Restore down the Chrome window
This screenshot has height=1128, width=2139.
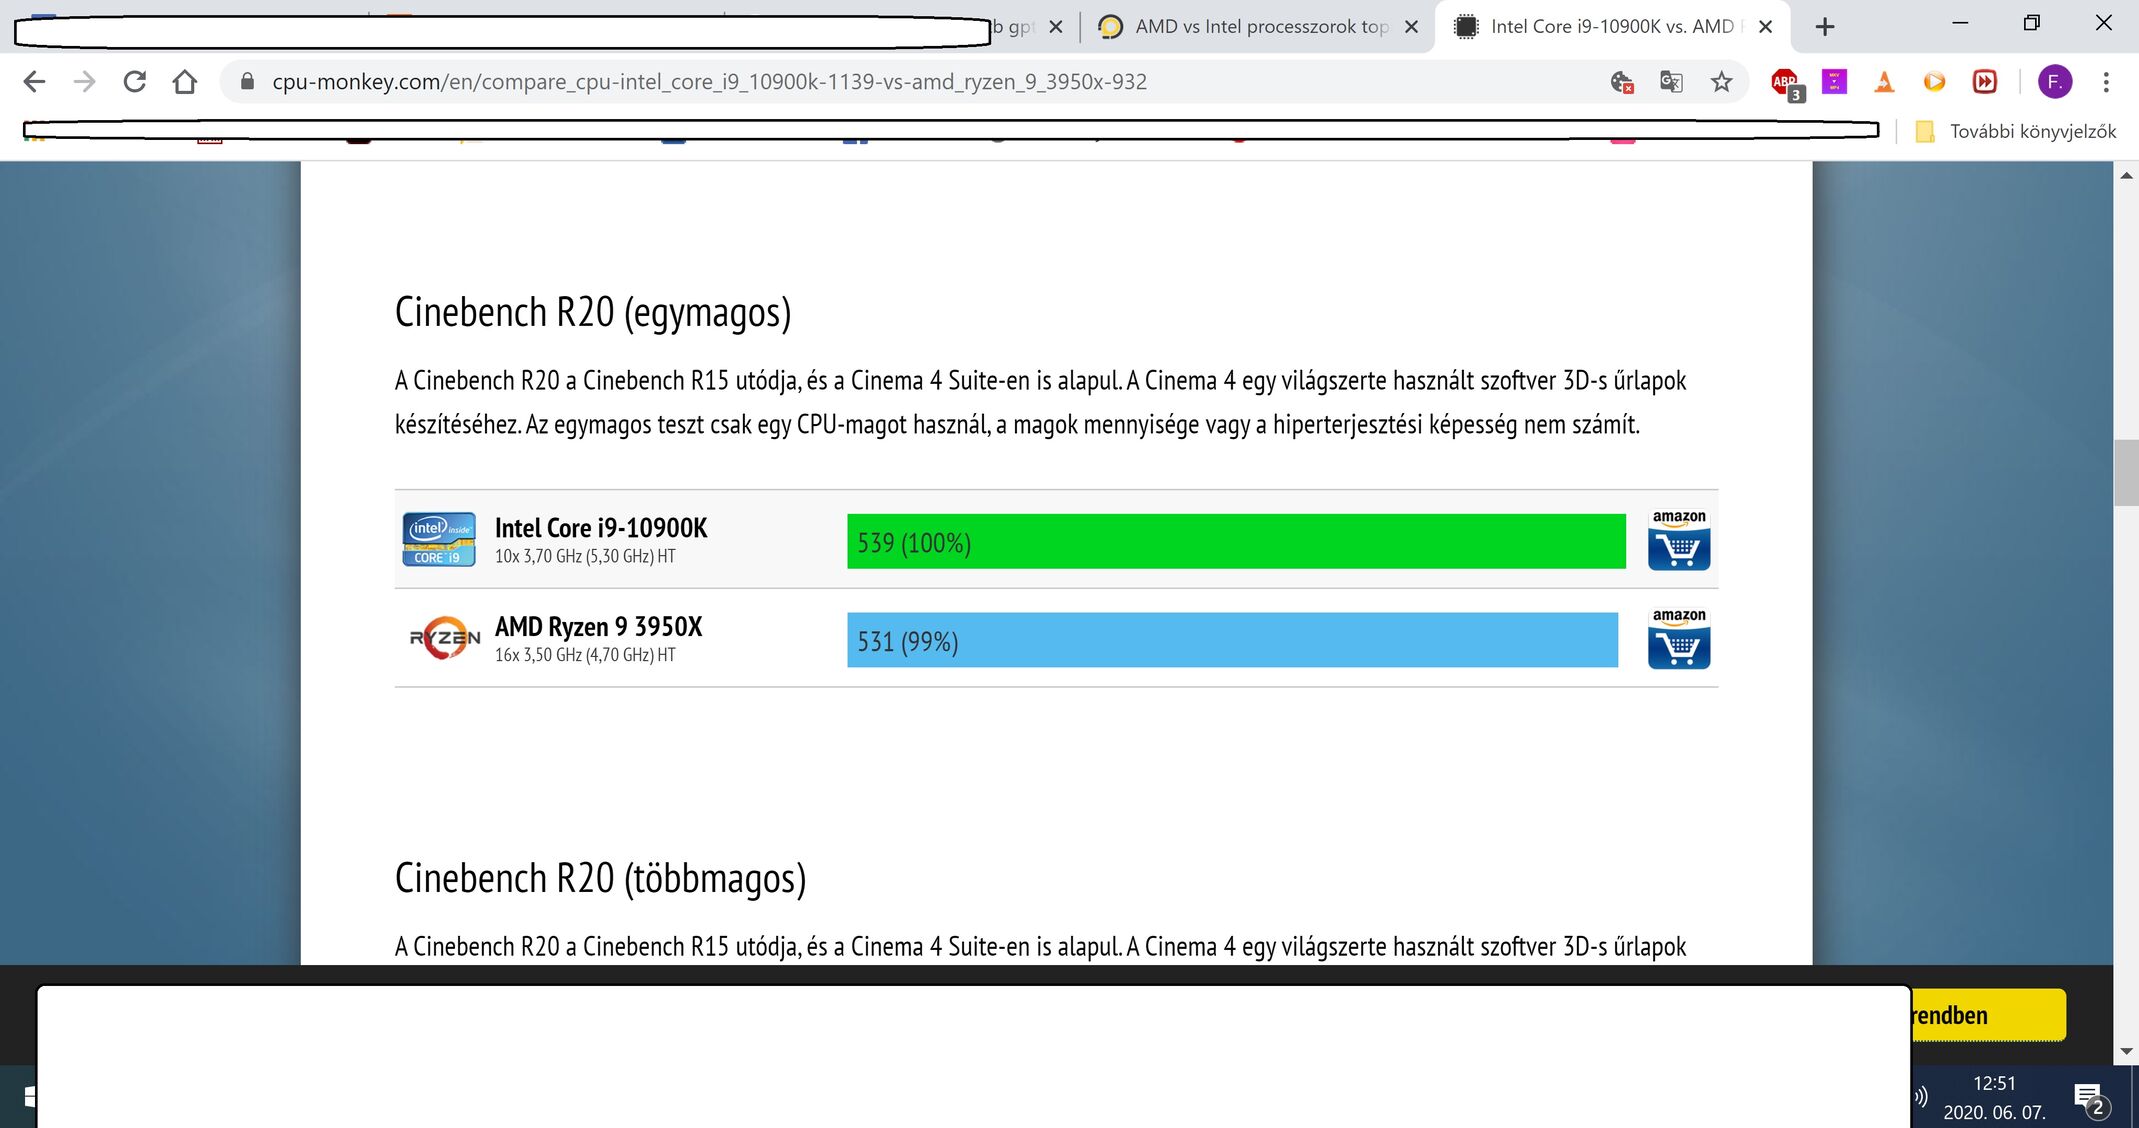(x=2031, y=23)
